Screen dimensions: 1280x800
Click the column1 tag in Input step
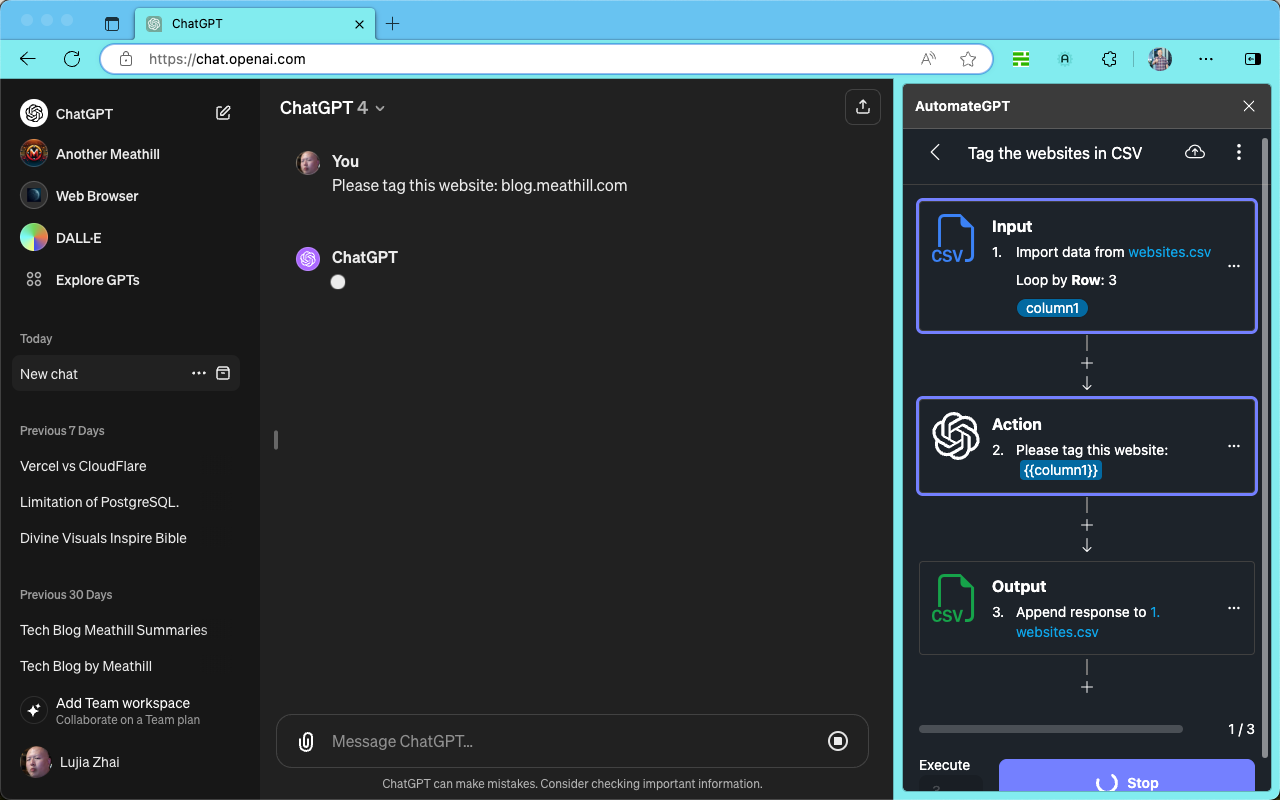(1053, 308)
